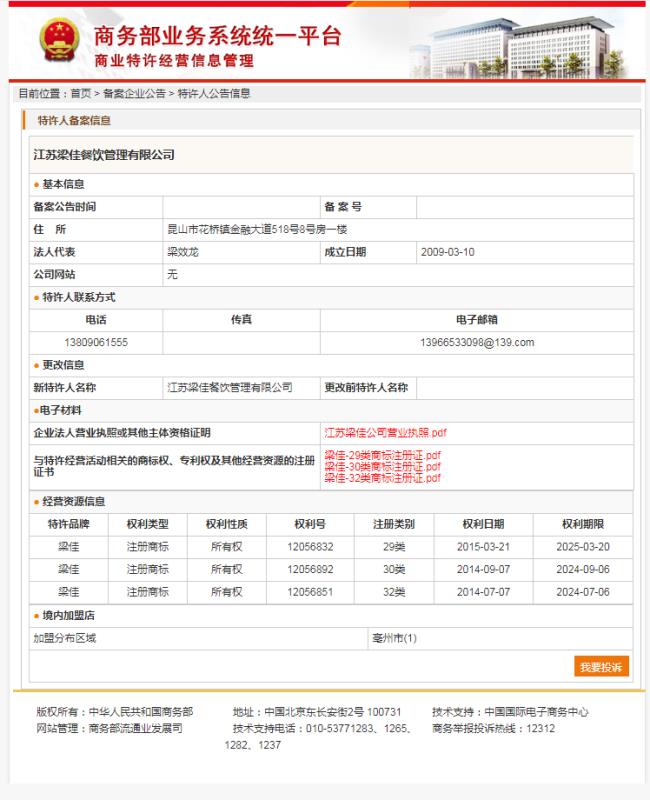This screenshot has height=800, width=650.
Task: Select rights number 12056832
Action: tap(310, 547)
